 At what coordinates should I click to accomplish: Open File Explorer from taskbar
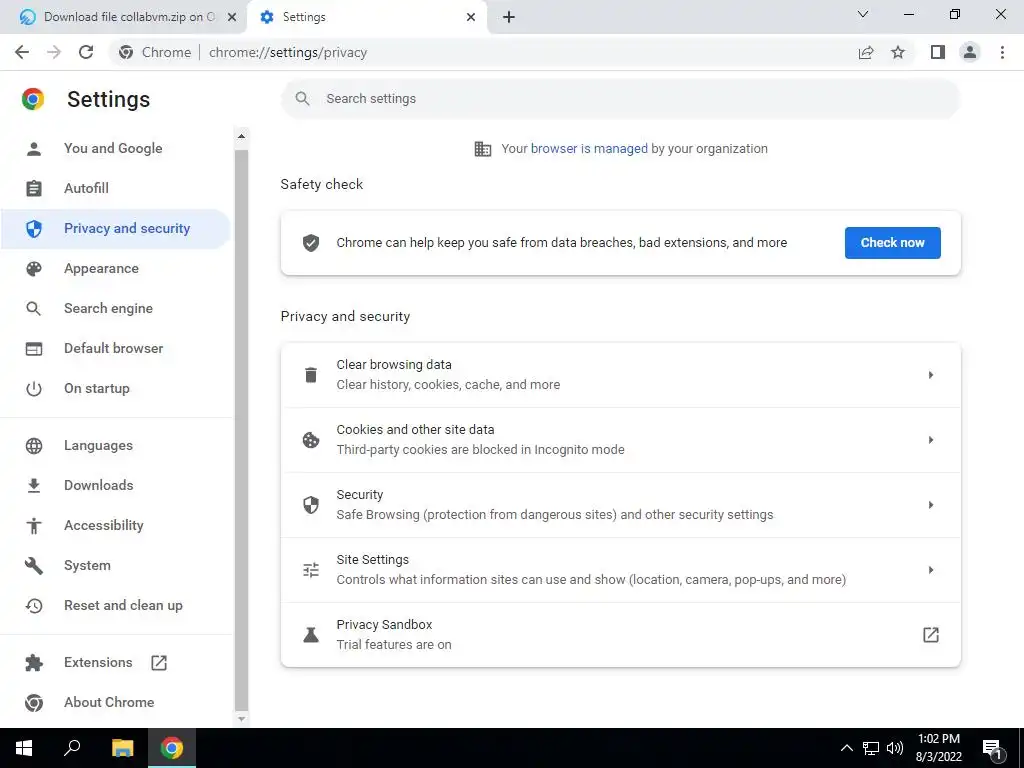pos(122,748)
